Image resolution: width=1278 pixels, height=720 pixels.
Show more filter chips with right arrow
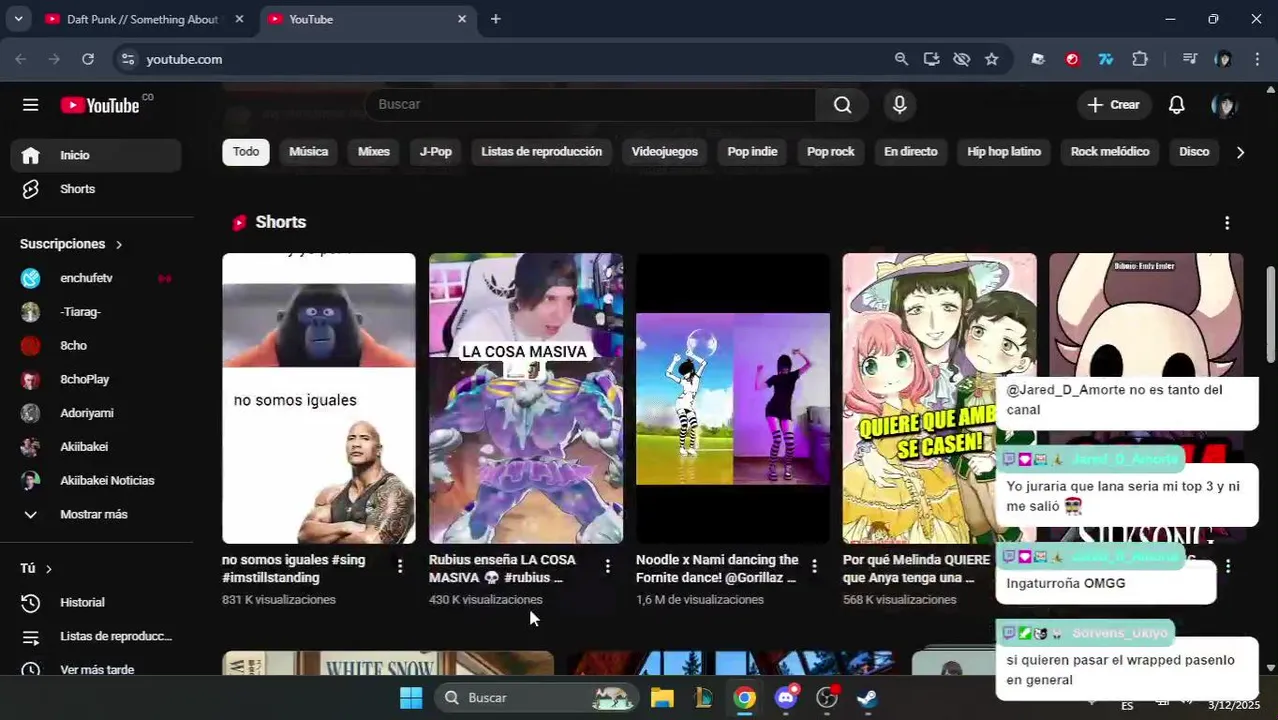(1240, 152)
